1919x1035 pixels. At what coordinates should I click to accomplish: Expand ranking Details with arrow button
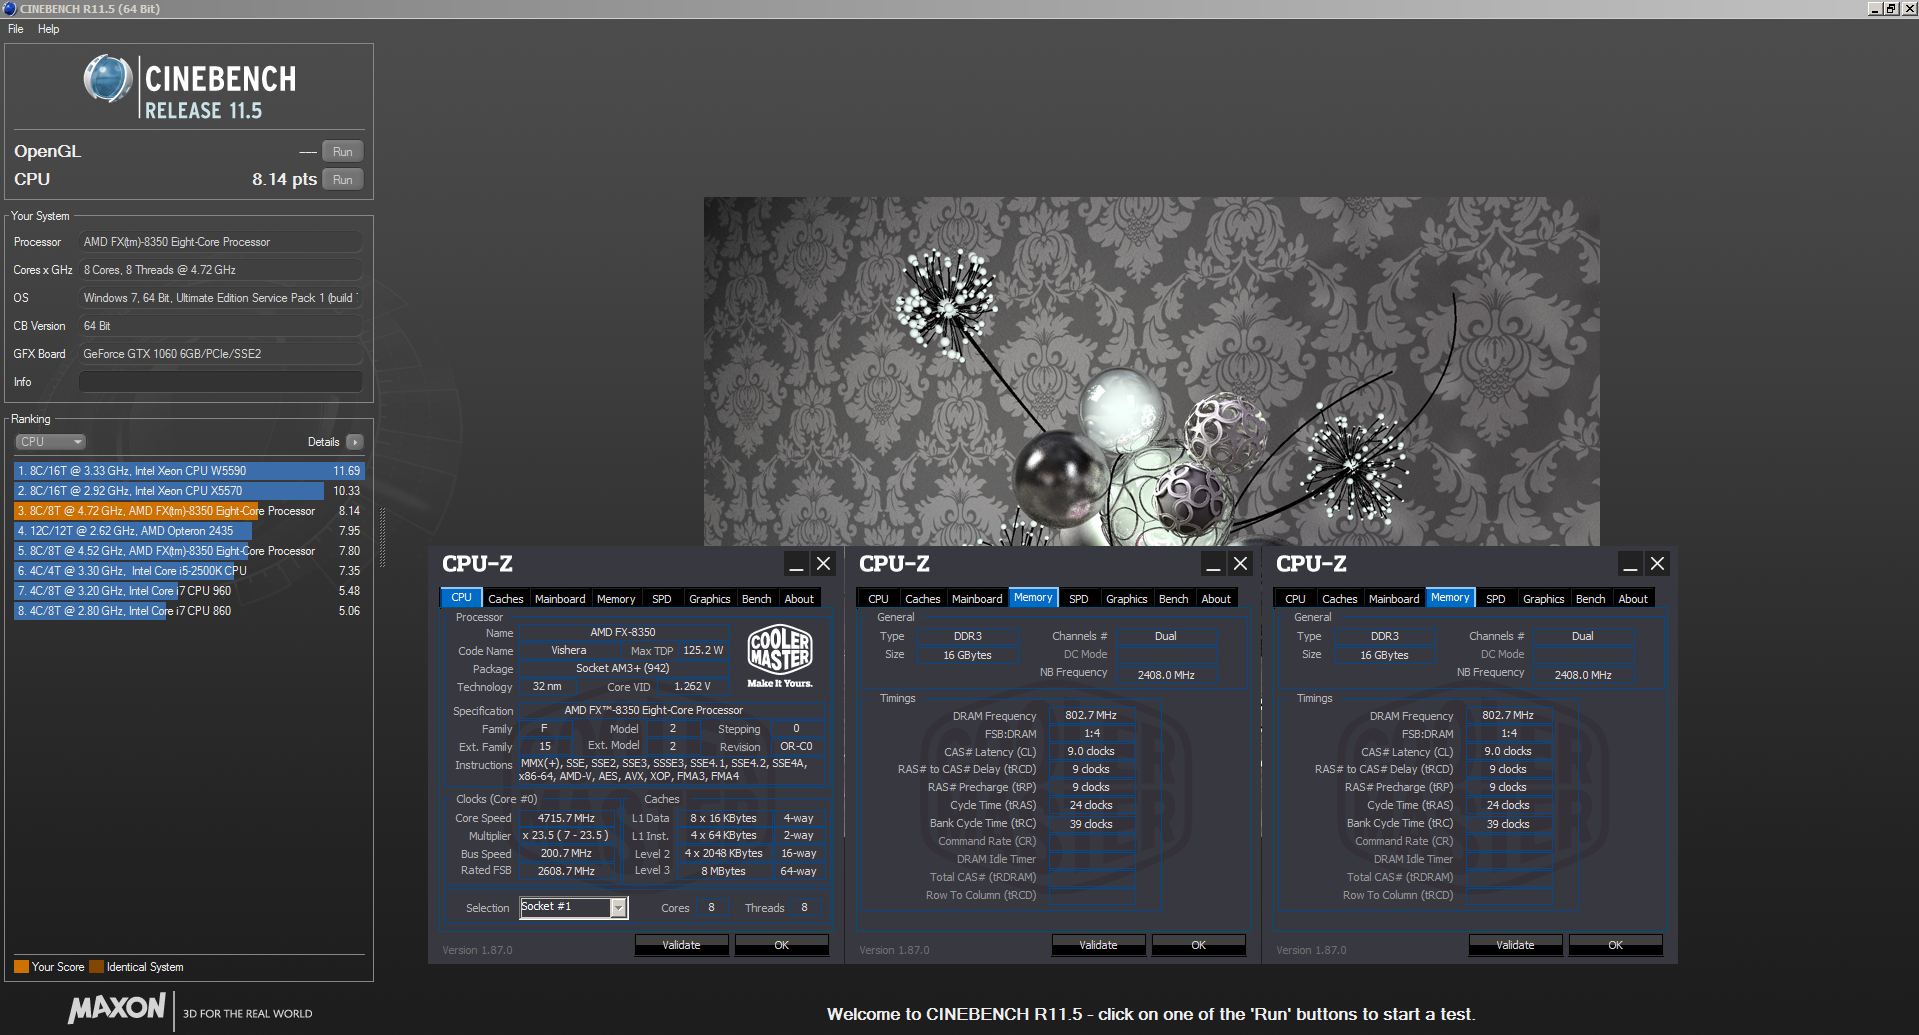tap(355, 442)
